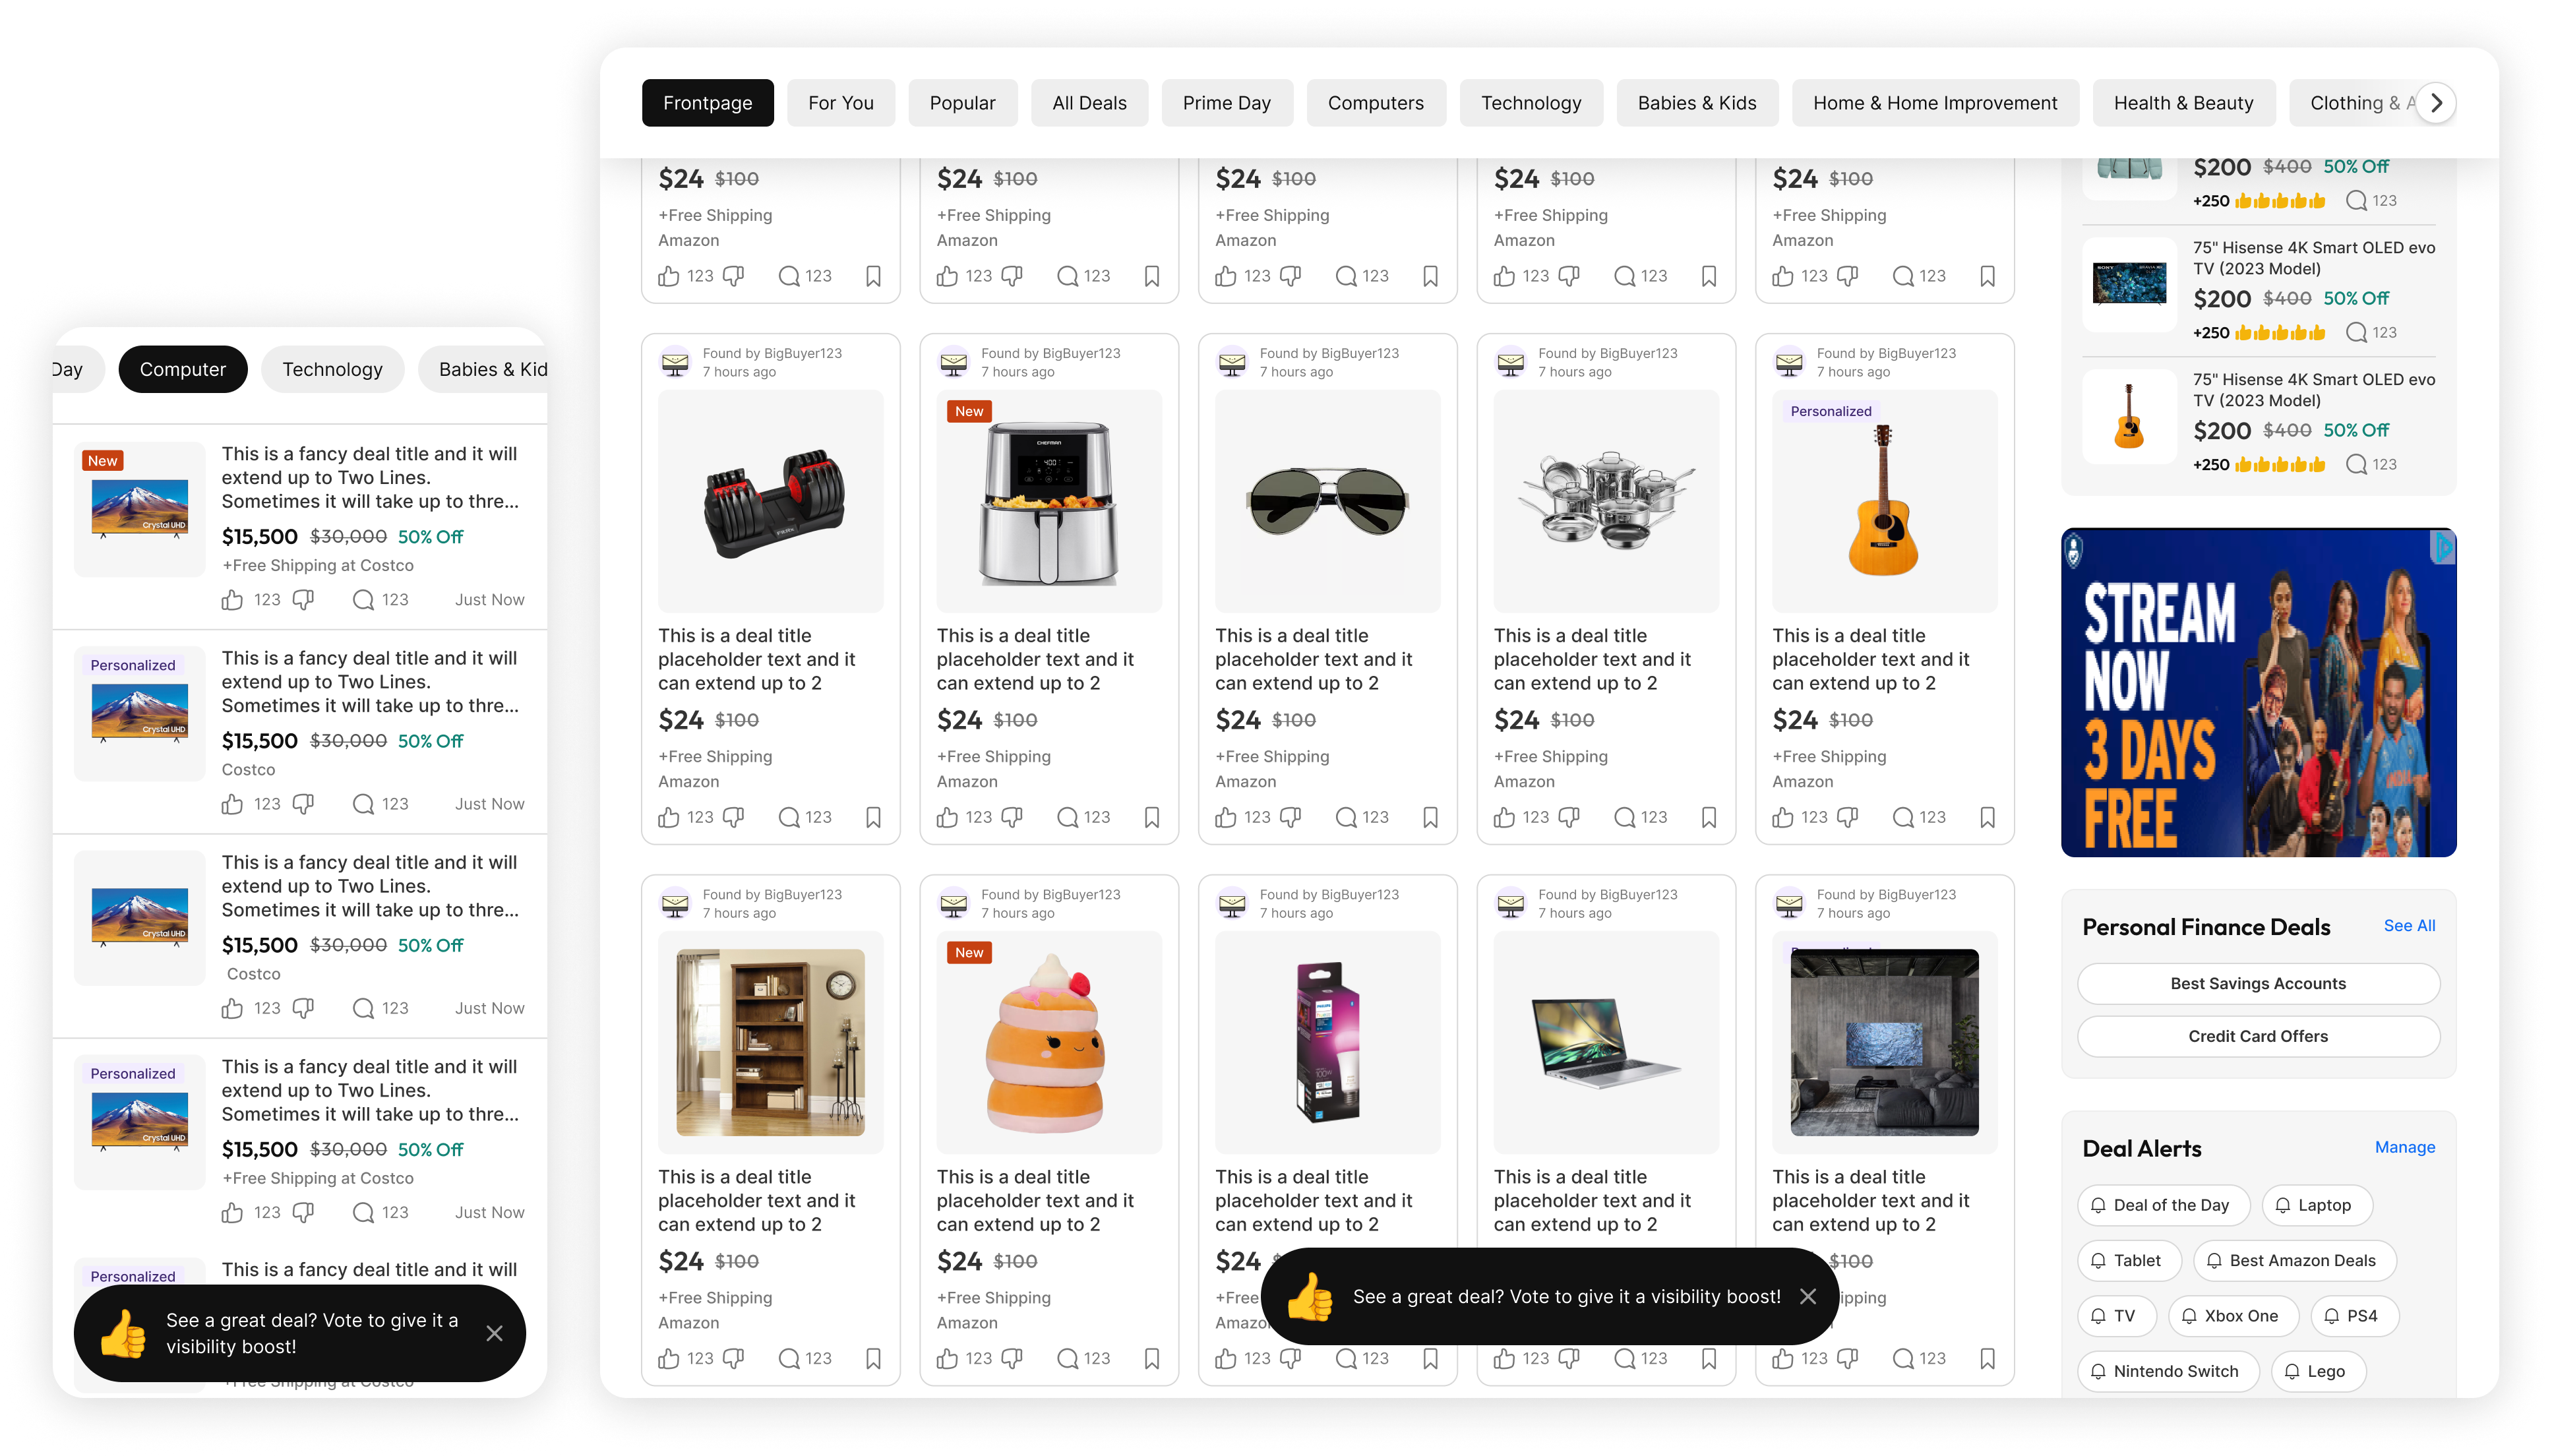This screenshot has width=2552, height=1456.
Task: Upvote the dumbbell deal card
Action: click(x=669, y=817)
